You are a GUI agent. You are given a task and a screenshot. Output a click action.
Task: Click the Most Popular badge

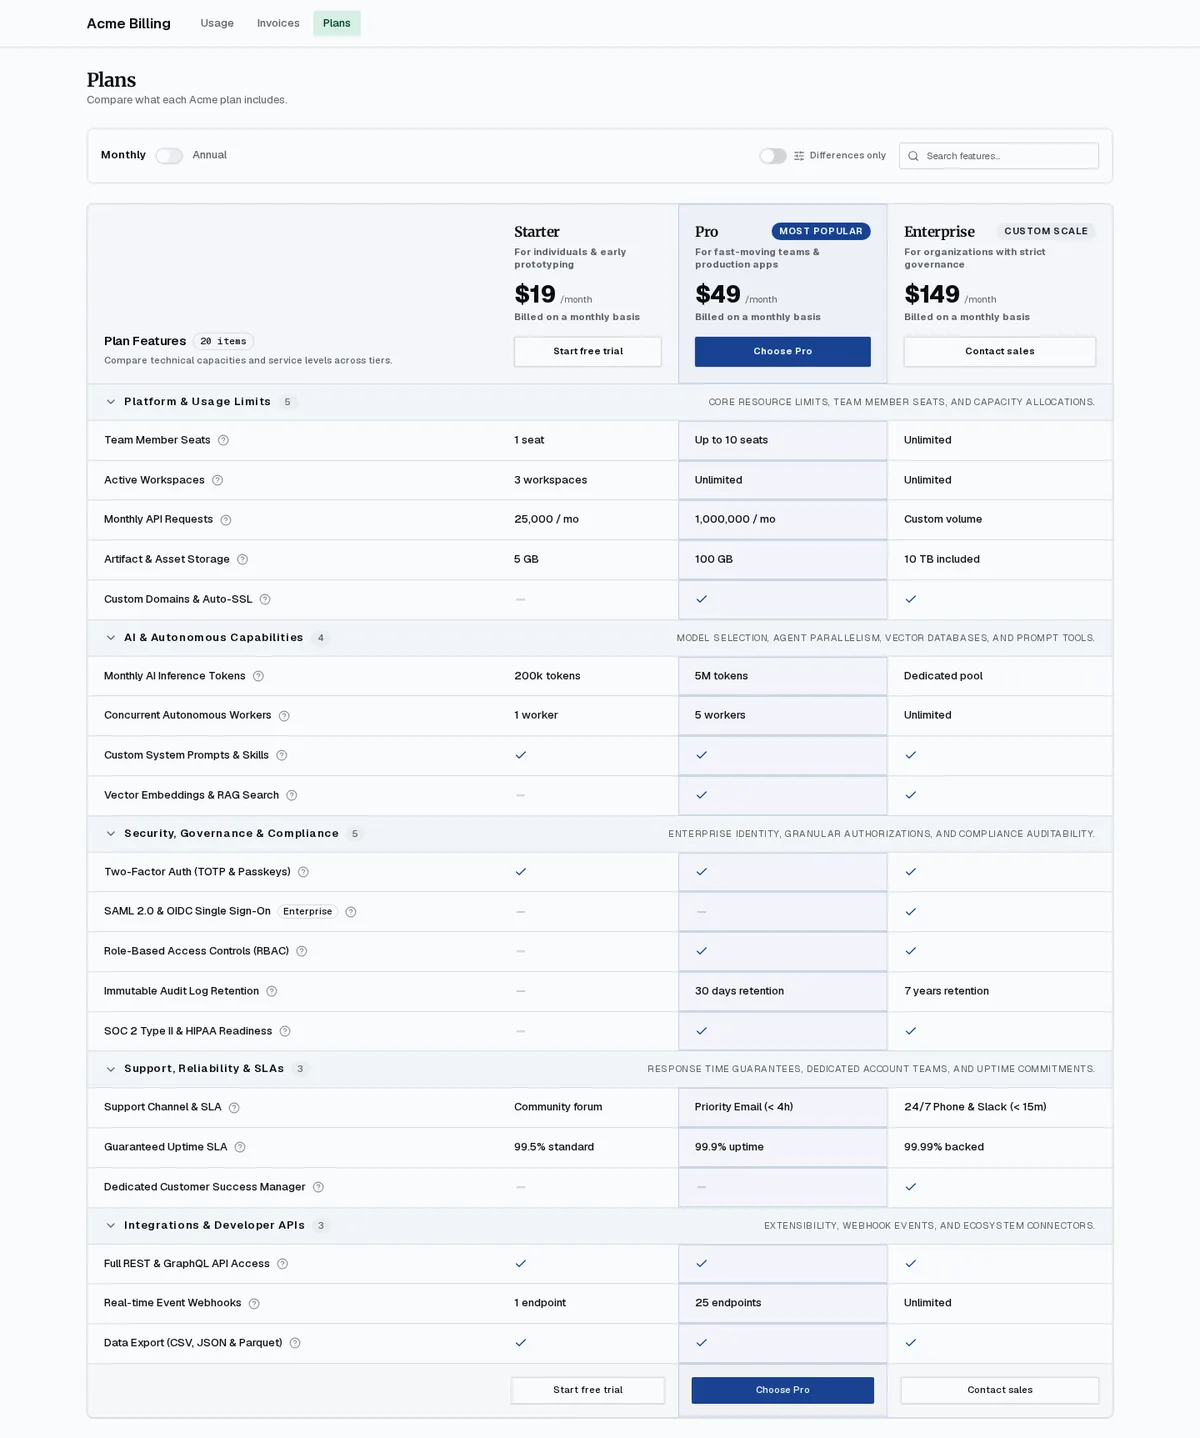click(x=821, y=231)
